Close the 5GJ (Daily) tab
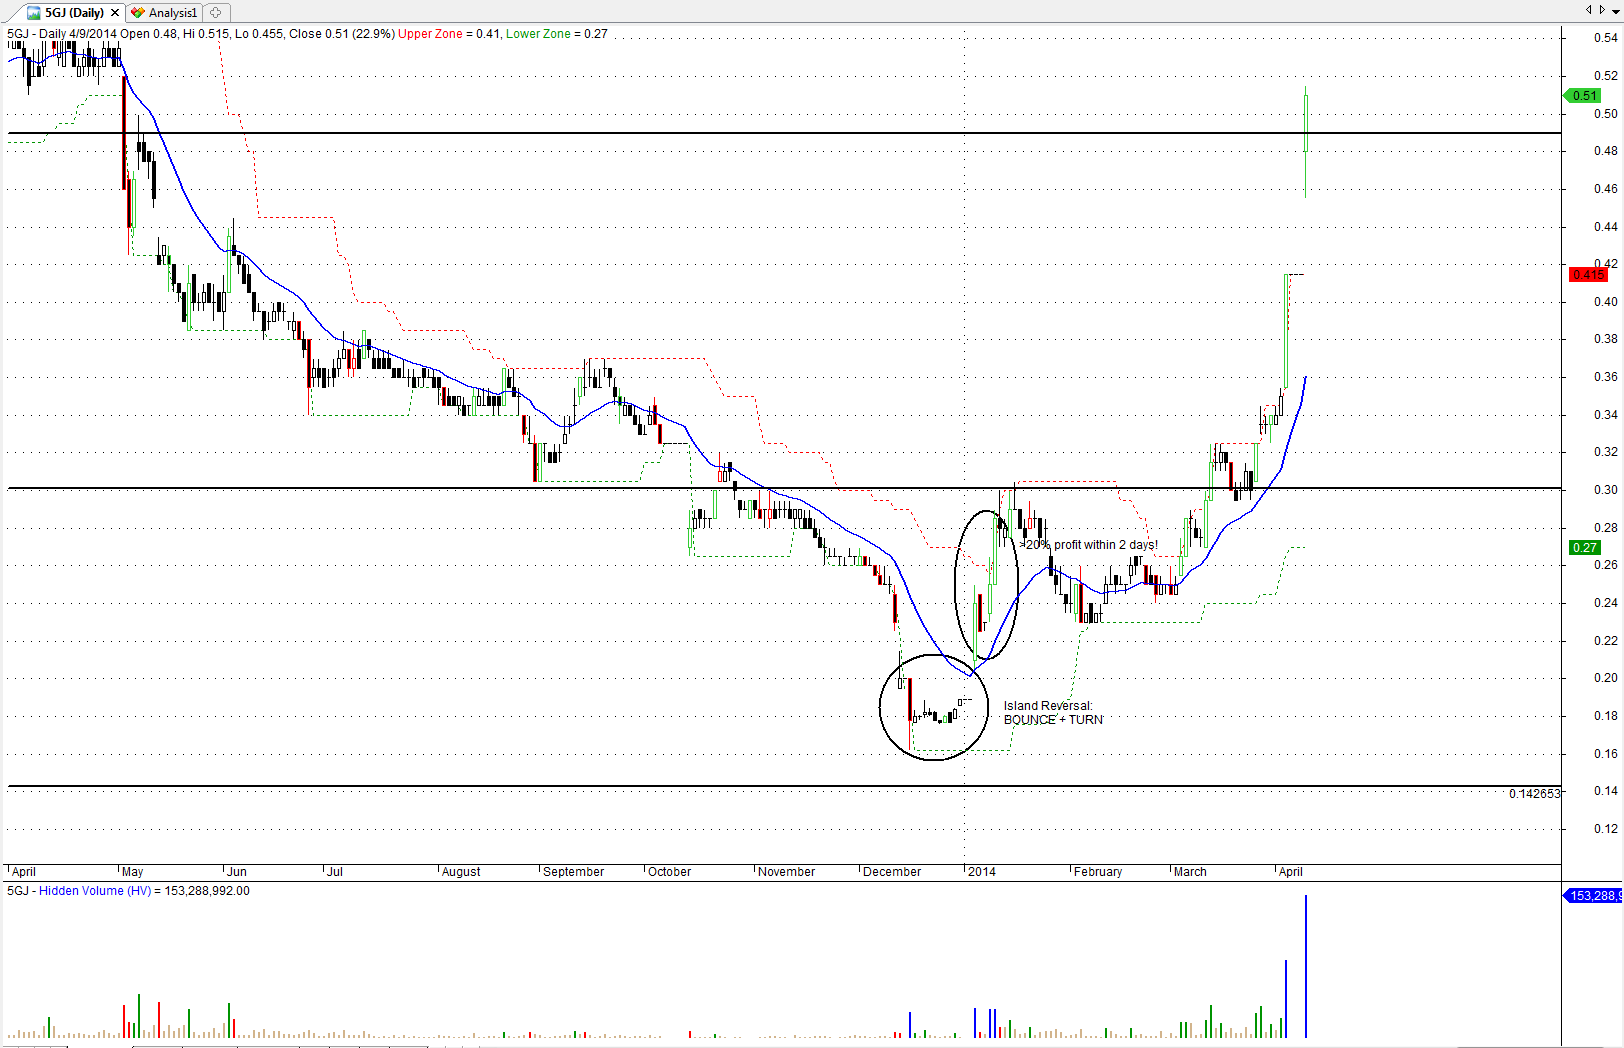This screenshot has width=1624, height=1048. (x=115, y=13)
